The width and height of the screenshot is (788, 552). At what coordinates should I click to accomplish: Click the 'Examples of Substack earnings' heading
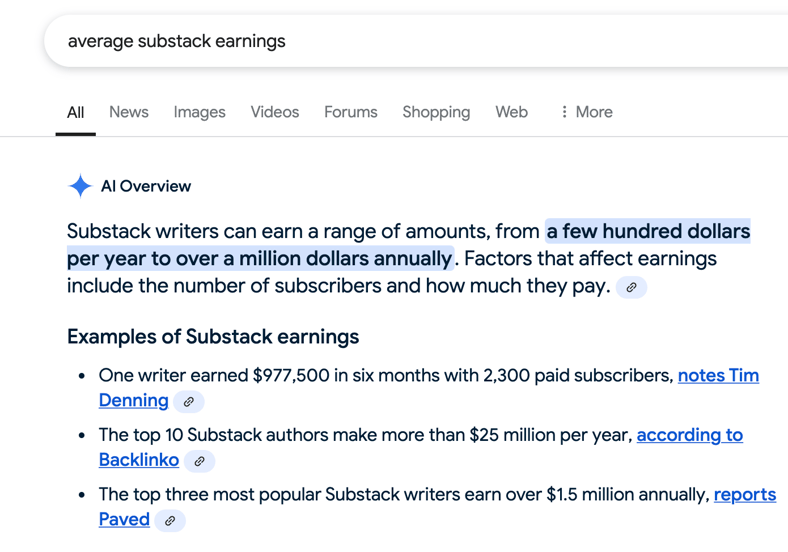213,336
